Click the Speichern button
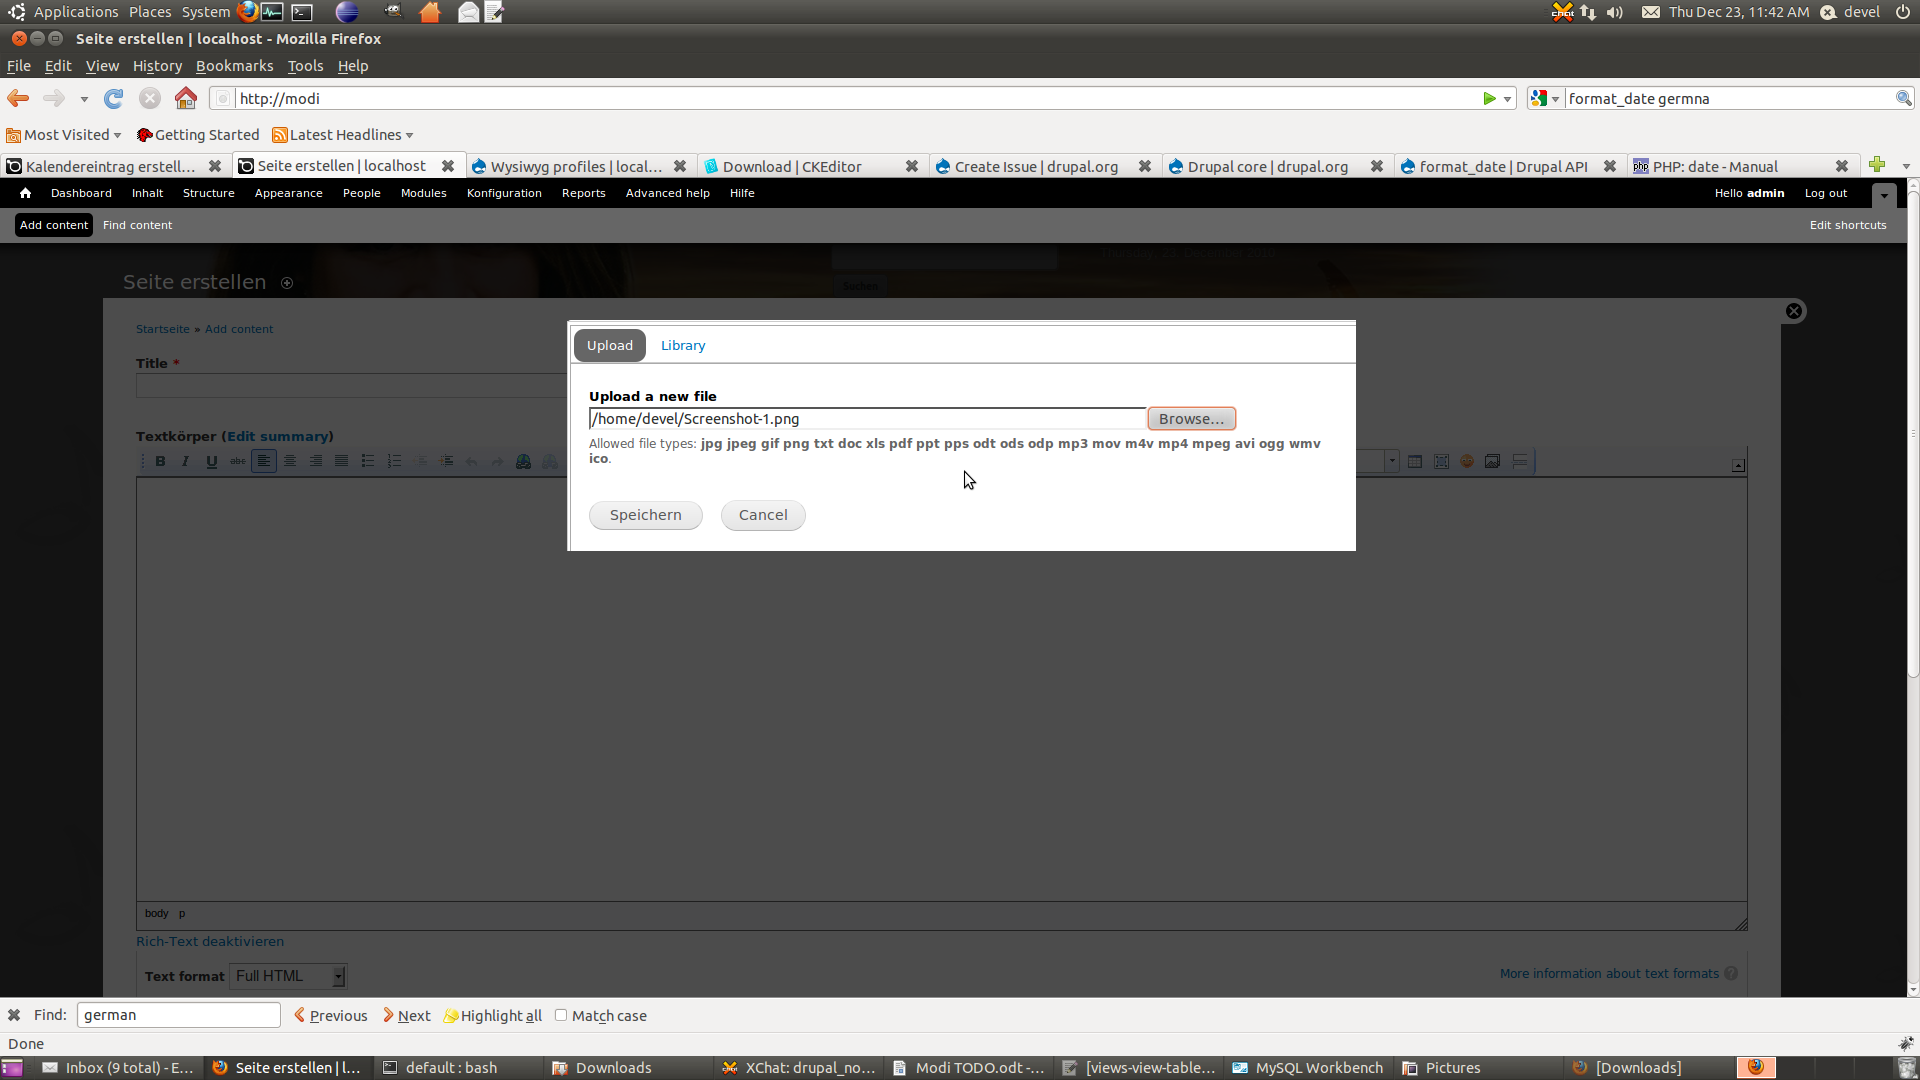 tap(645, 515)
